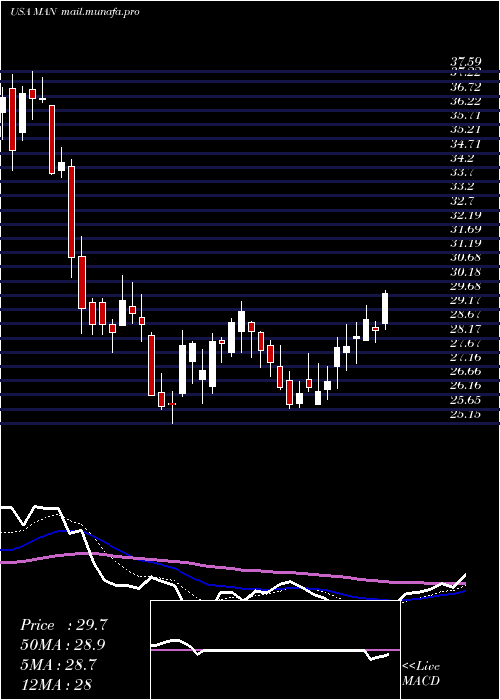
Task: Click the 'USA MAN mail.munafa.pro' title text
Action: 75,12
